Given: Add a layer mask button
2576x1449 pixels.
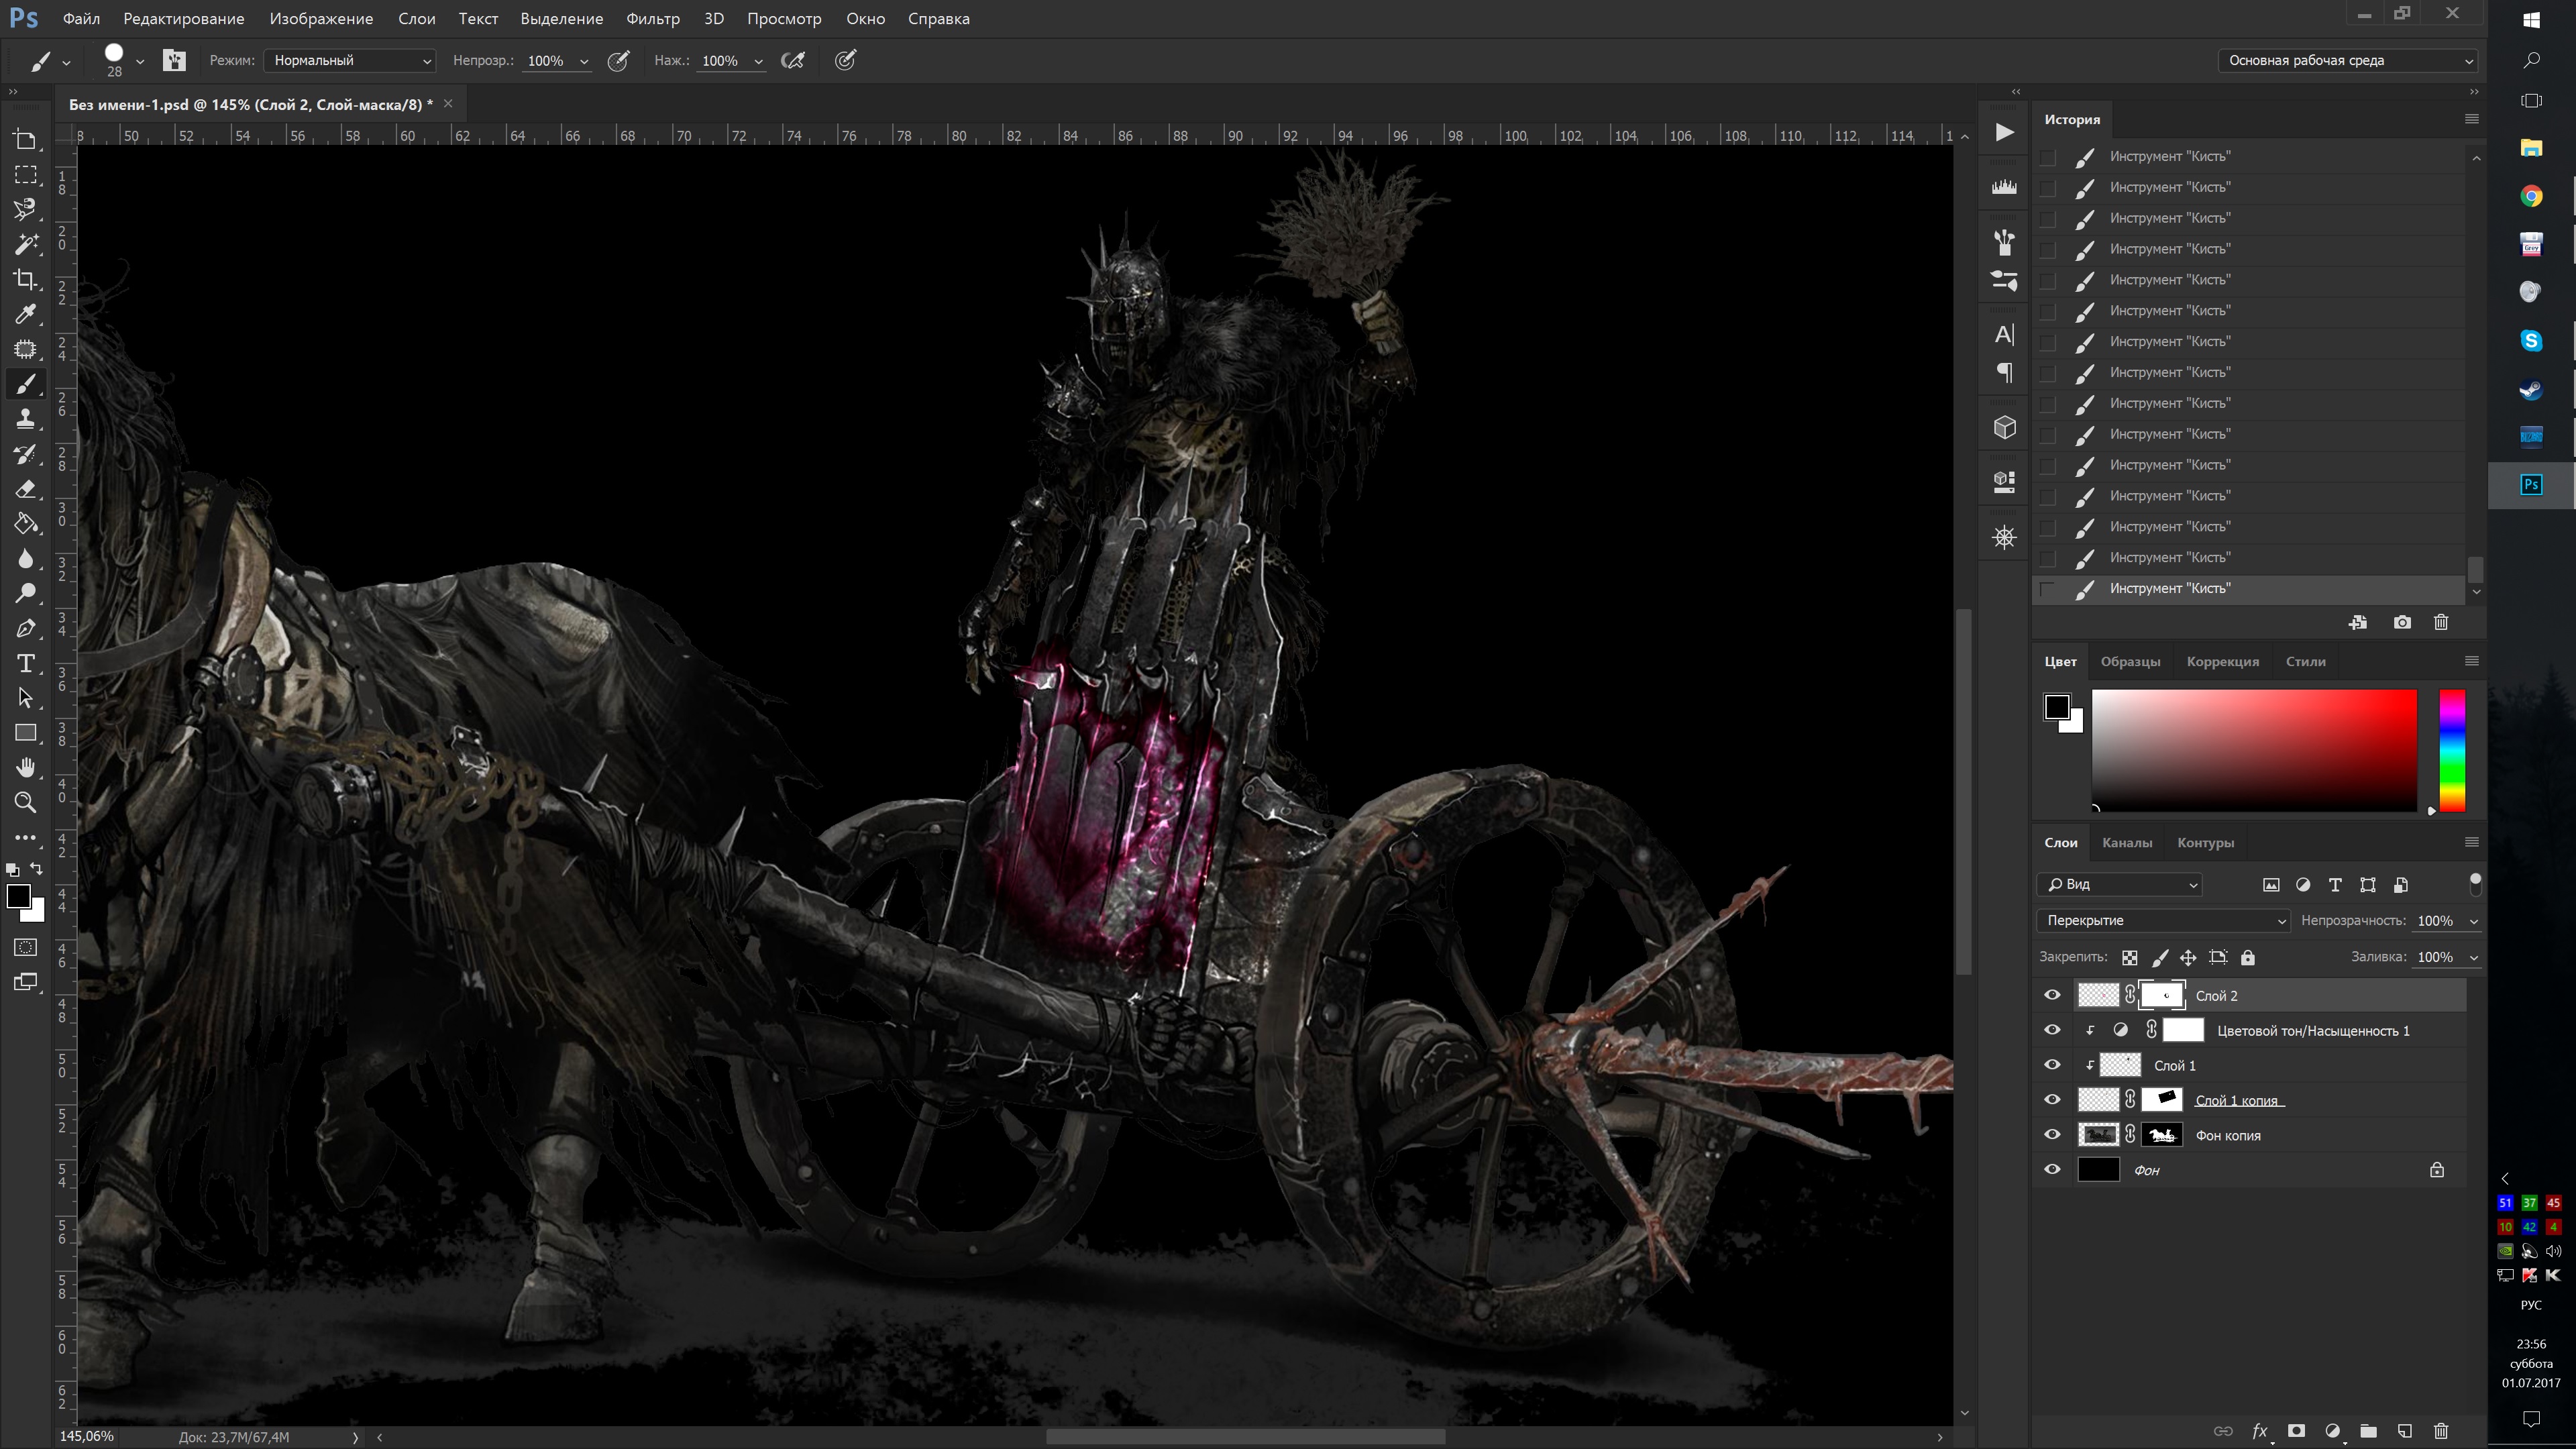Looking at the screenshot, I should [2296, 1431].
